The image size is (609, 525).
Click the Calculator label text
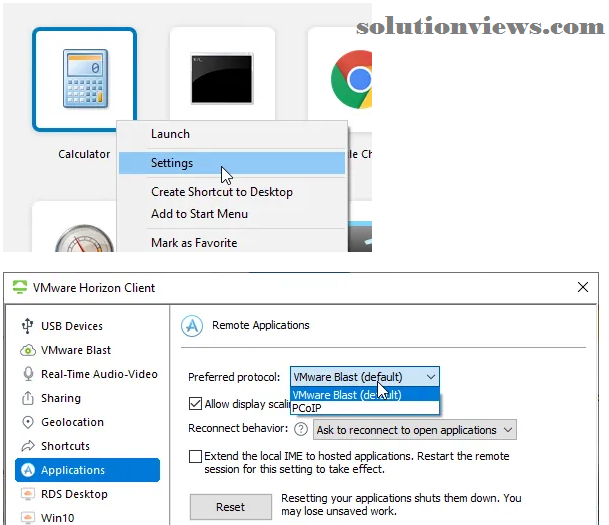84,154
